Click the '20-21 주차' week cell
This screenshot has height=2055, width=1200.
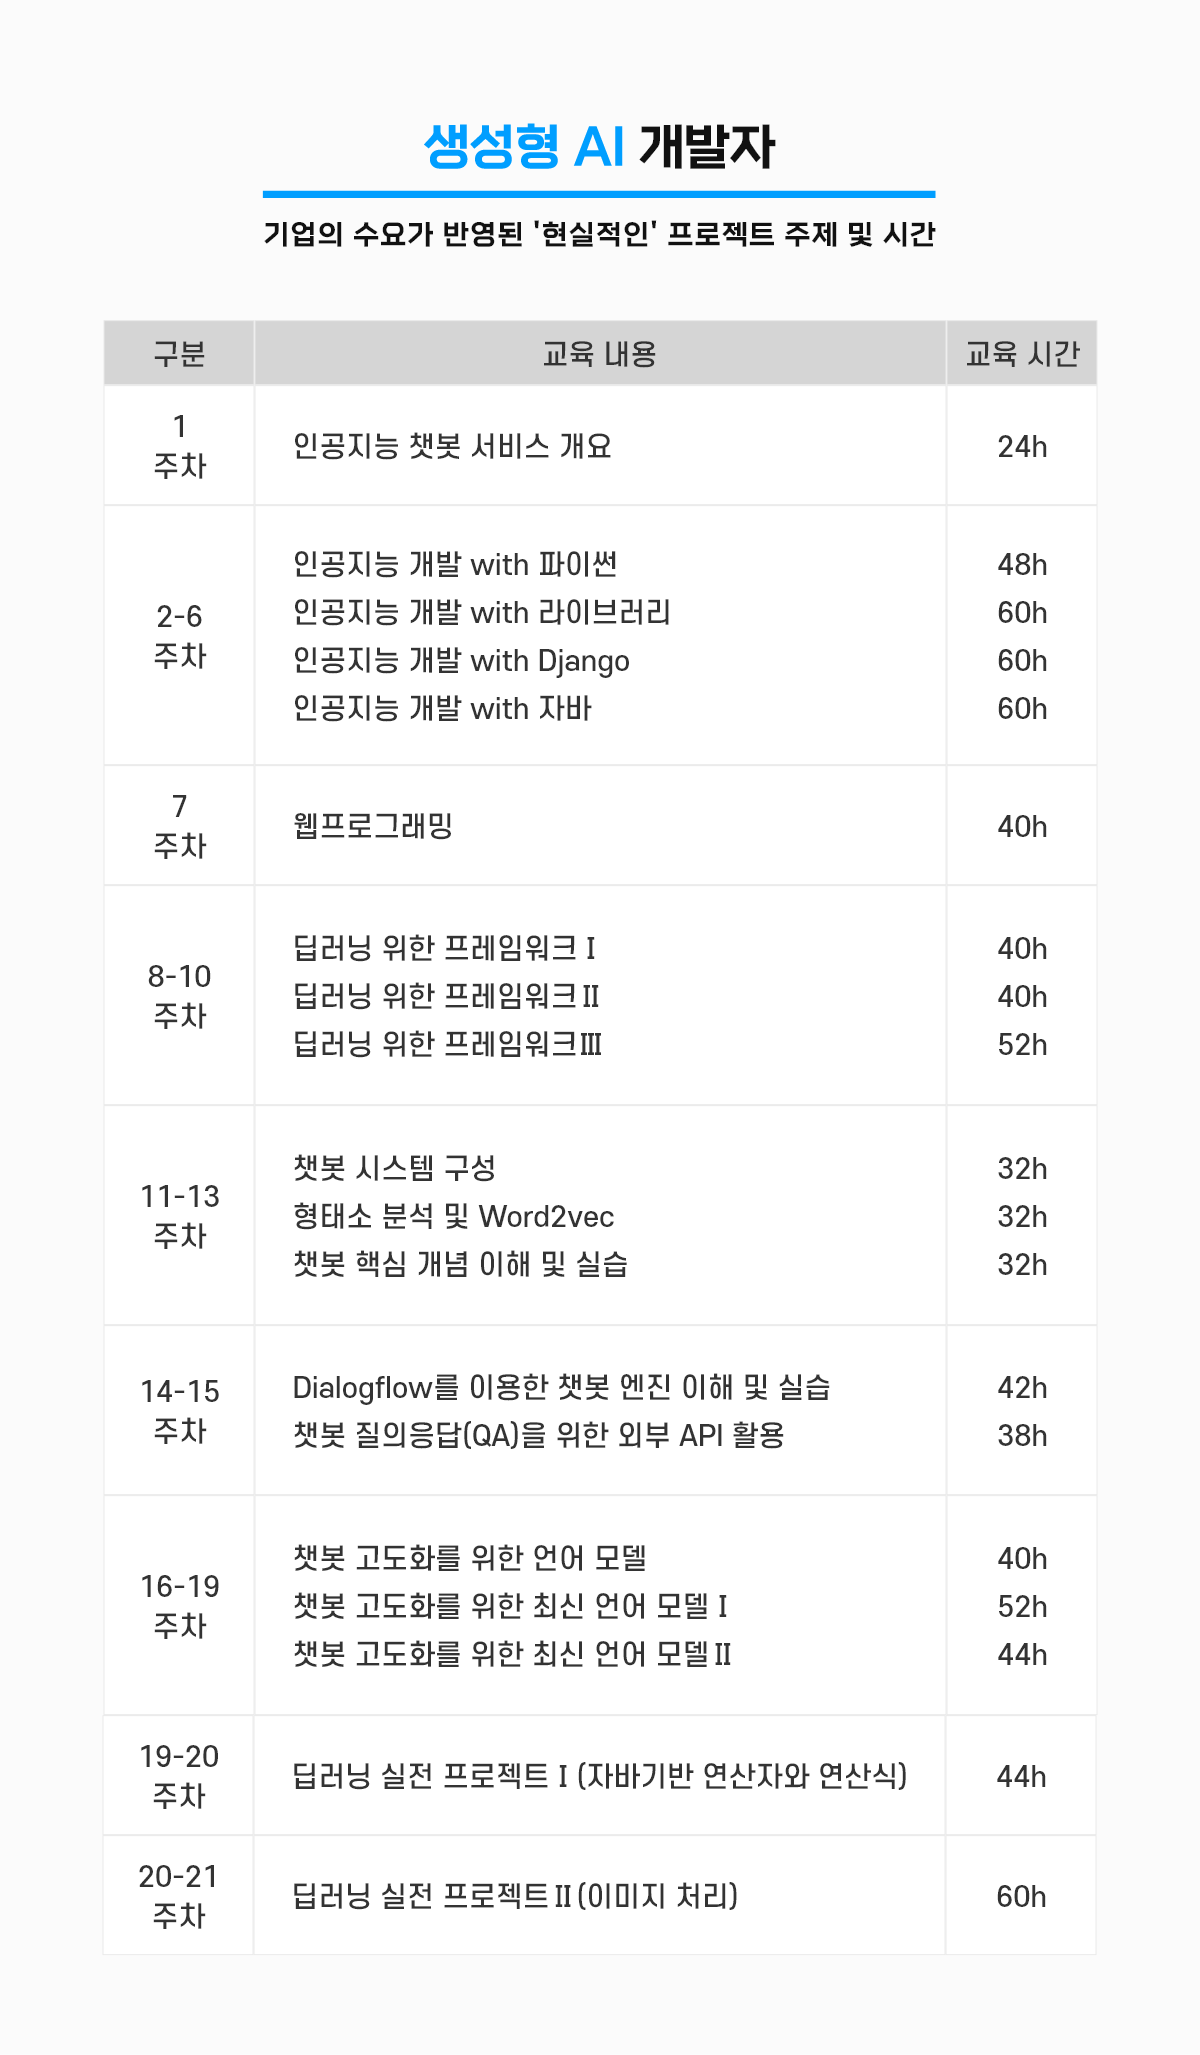pyautogui.click(x=179, y=1896)
